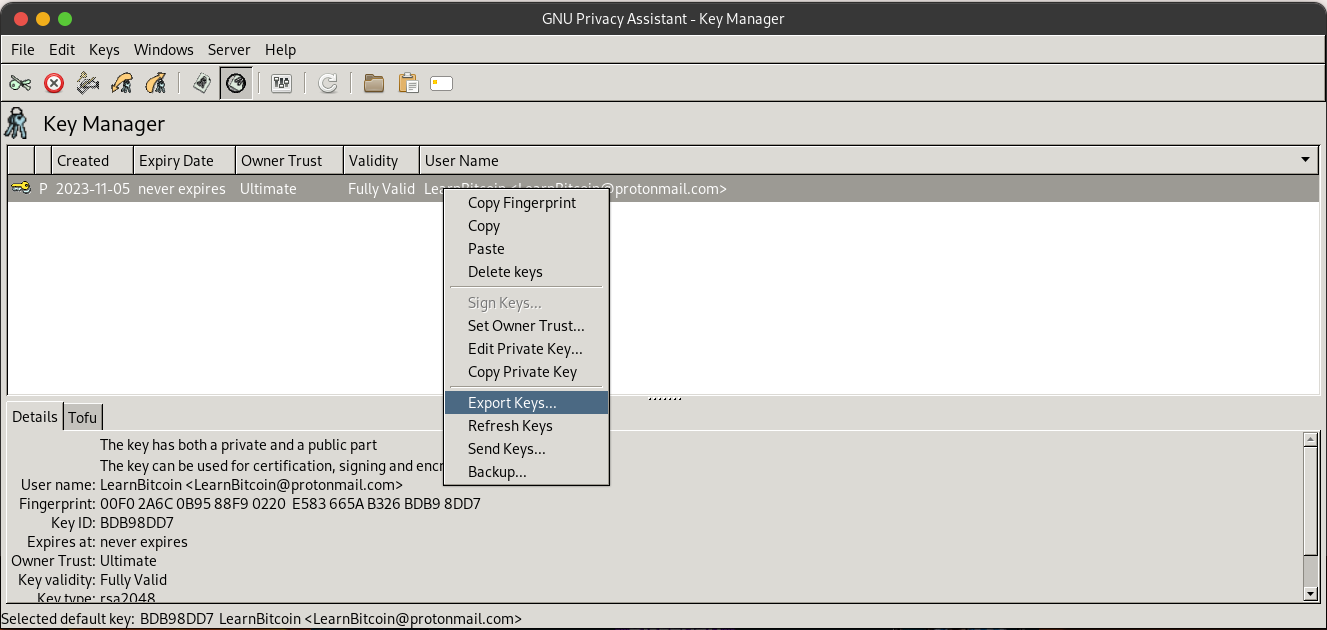Select Backup... in the context menu
The width and height of the screenshot is (1327, 630).
[x=497, y=472]
